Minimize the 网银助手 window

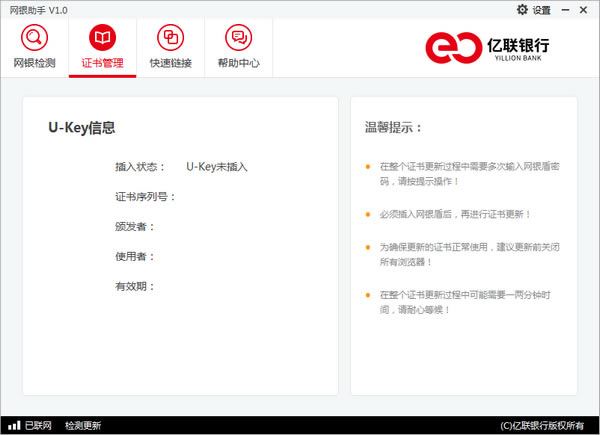pos(566,9)
